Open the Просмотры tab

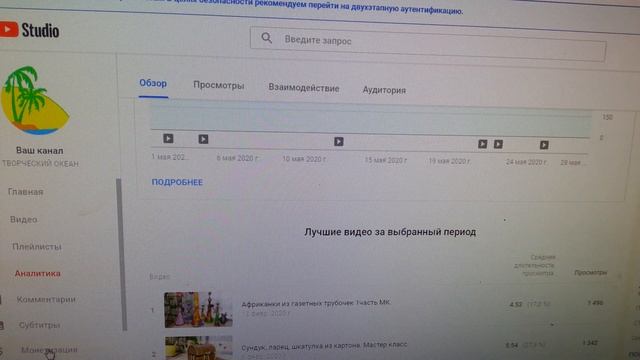coord(219,85)
